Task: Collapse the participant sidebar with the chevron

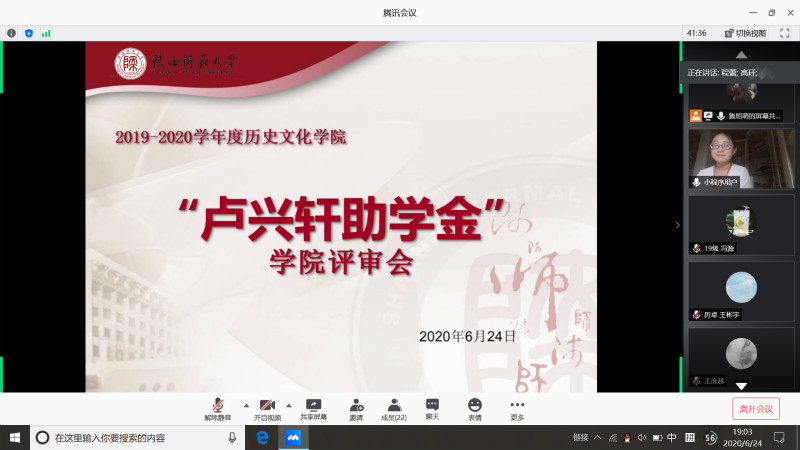Action: pos(677,225)
